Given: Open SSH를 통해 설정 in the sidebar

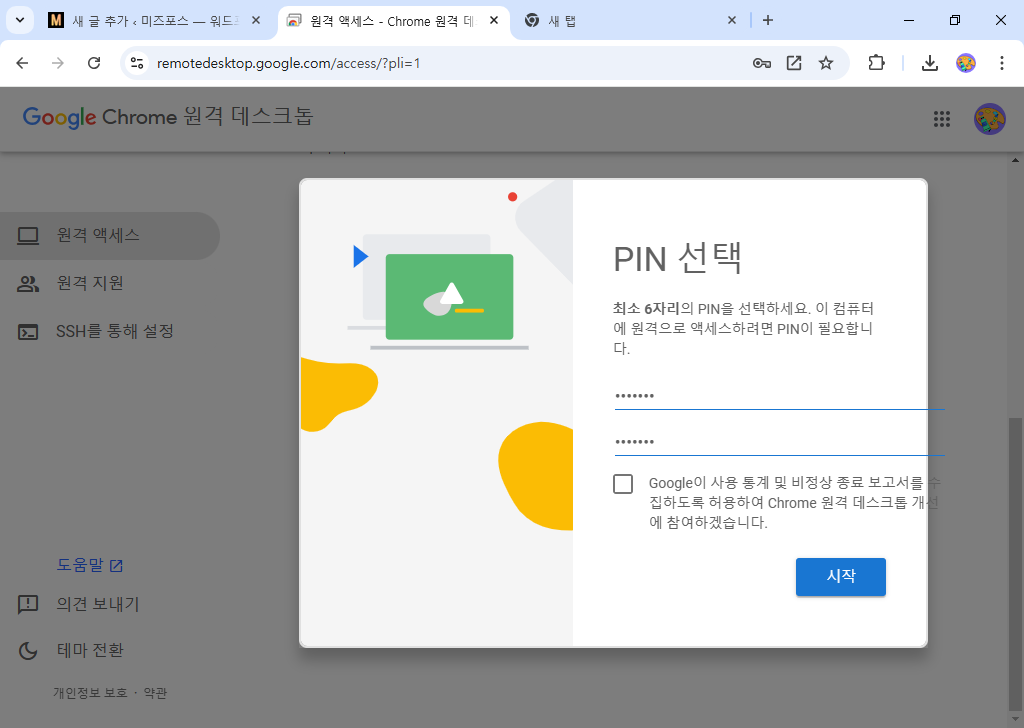Looking at the screenshot, I should tap(110, 332).
